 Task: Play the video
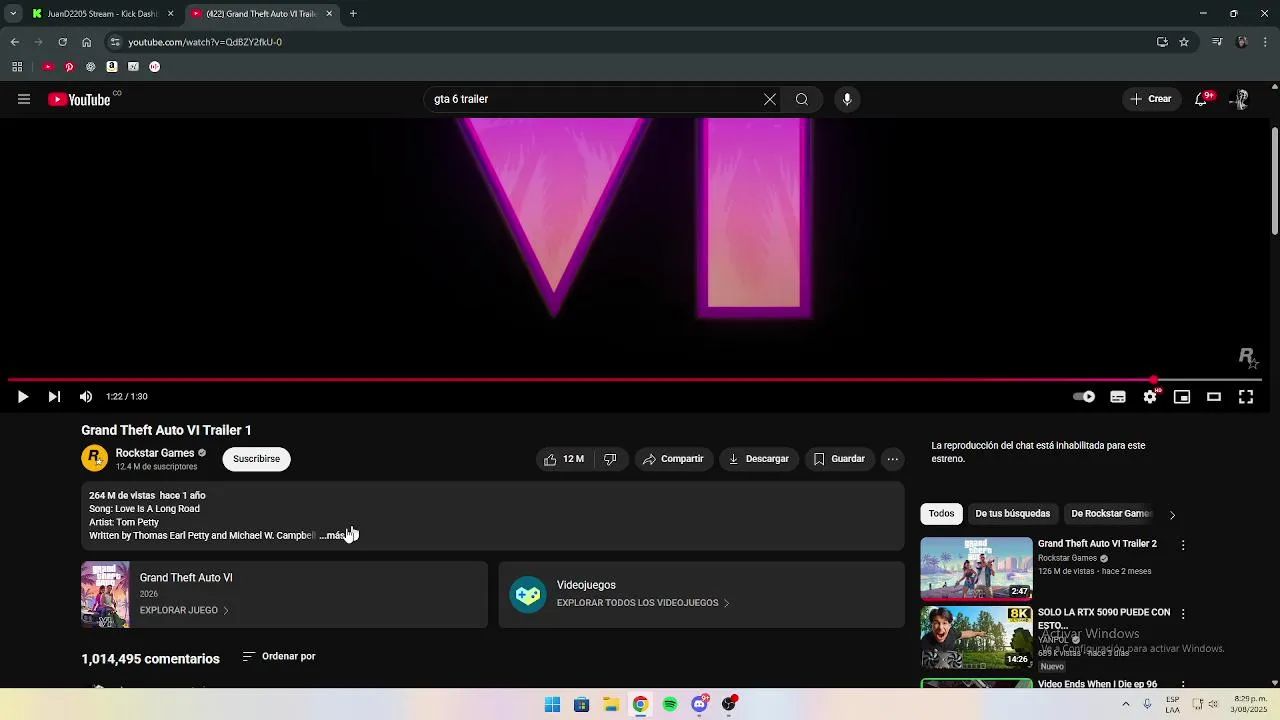(x=22, y=397)
